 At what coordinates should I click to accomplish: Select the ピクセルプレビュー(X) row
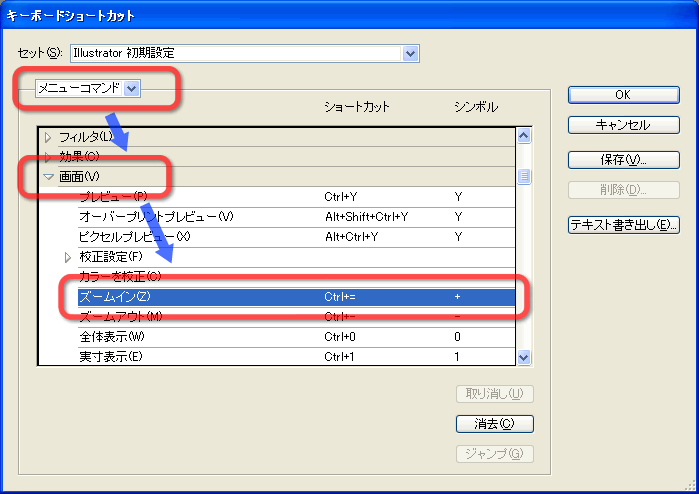(x=296, y=237)
